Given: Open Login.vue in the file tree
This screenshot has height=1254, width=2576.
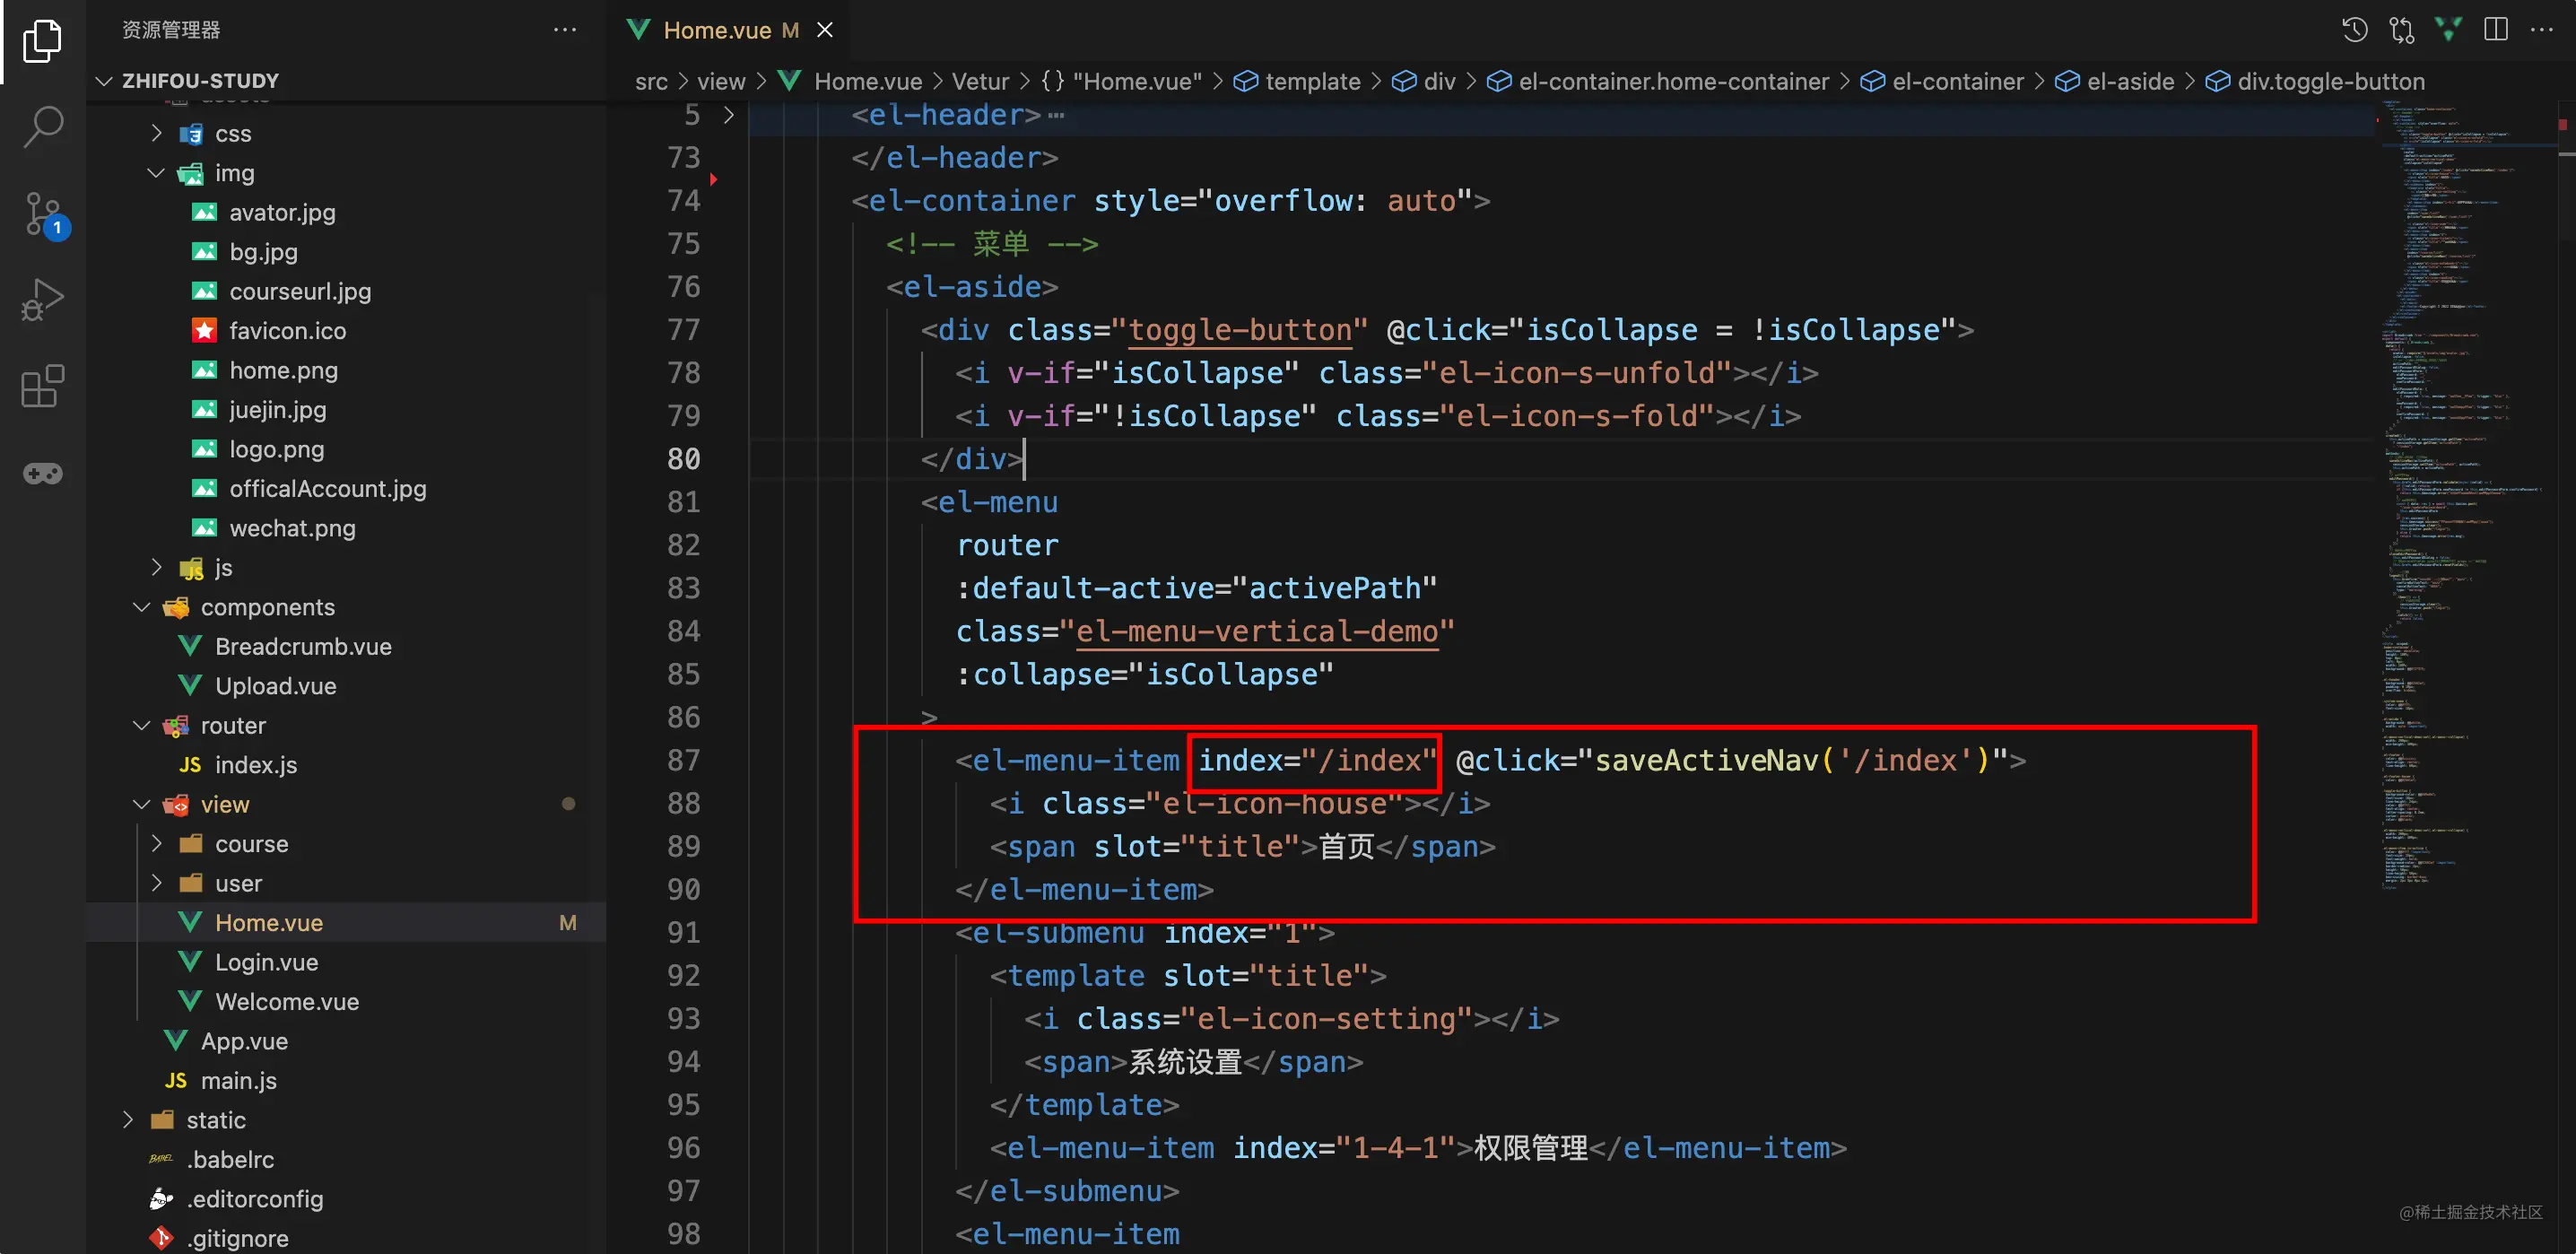Looking at the screenshot, I should [x=266, y=962].
